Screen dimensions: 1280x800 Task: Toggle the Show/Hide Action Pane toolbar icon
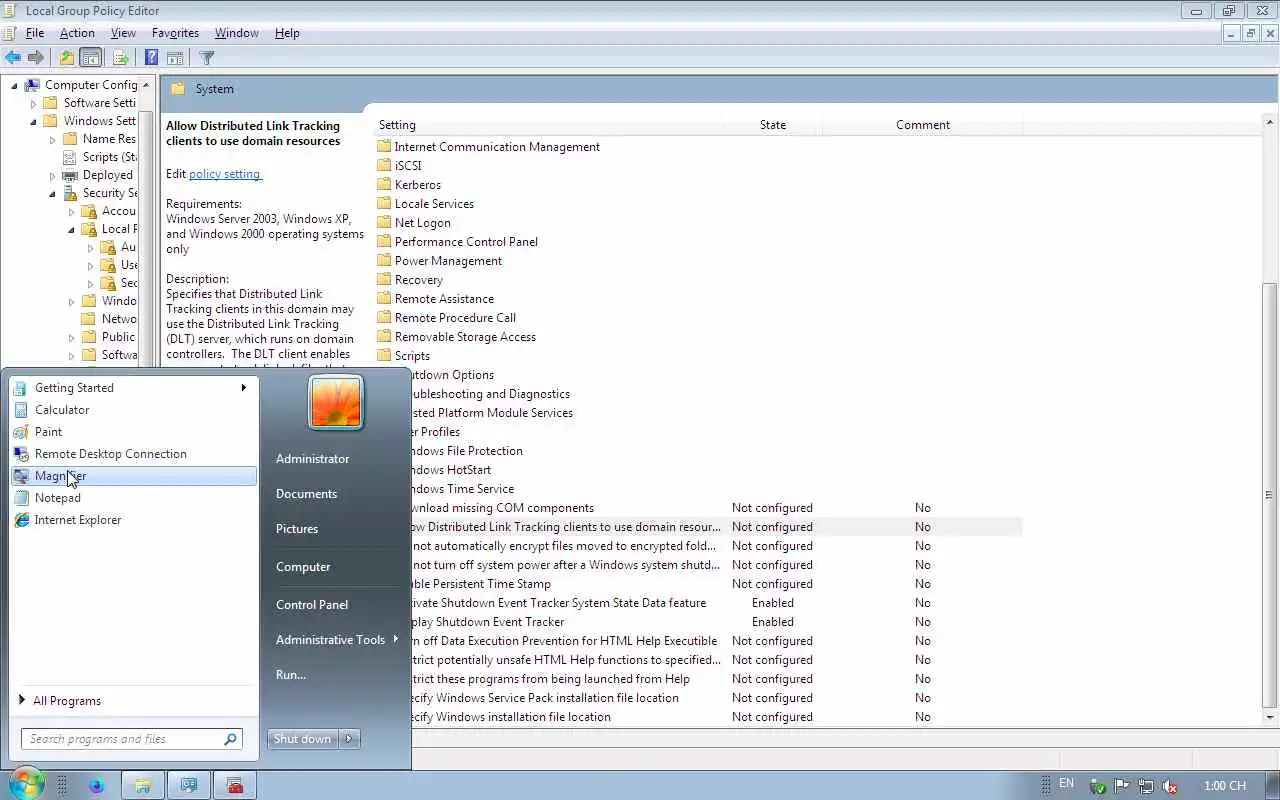pos(175,58)
